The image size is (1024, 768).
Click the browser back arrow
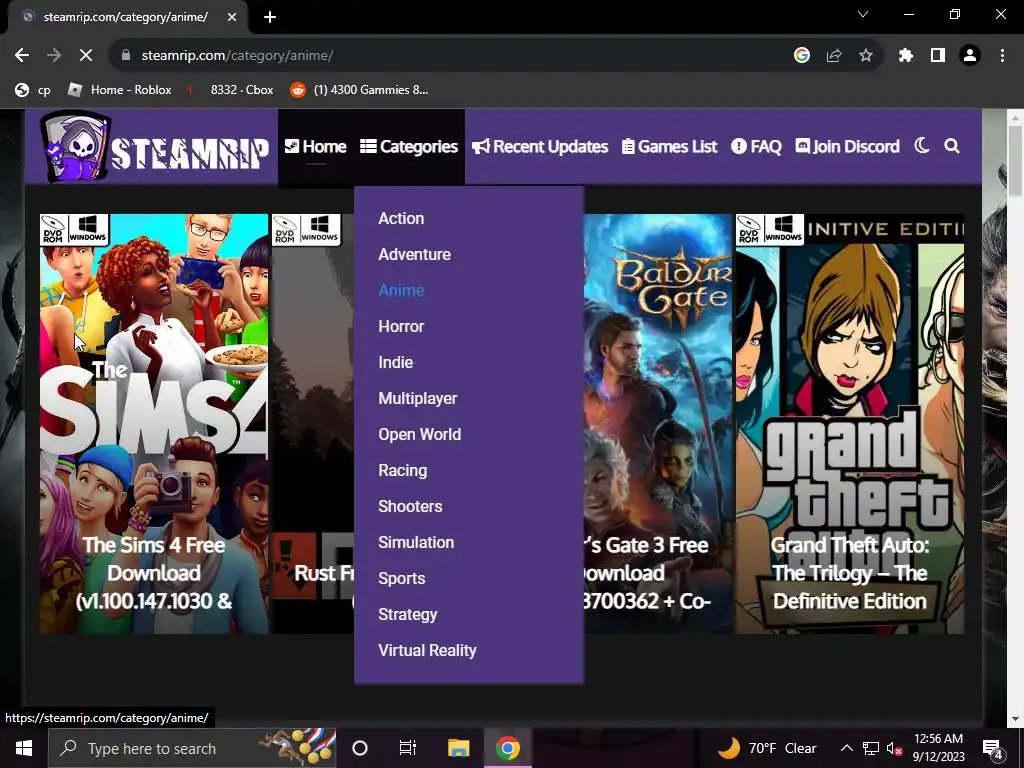[22, 56]
